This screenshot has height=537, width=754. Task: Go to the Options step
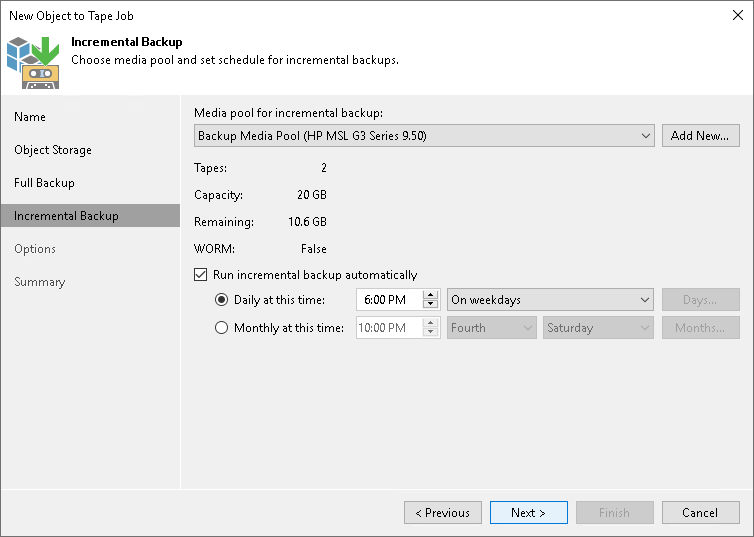coord(35,249)
